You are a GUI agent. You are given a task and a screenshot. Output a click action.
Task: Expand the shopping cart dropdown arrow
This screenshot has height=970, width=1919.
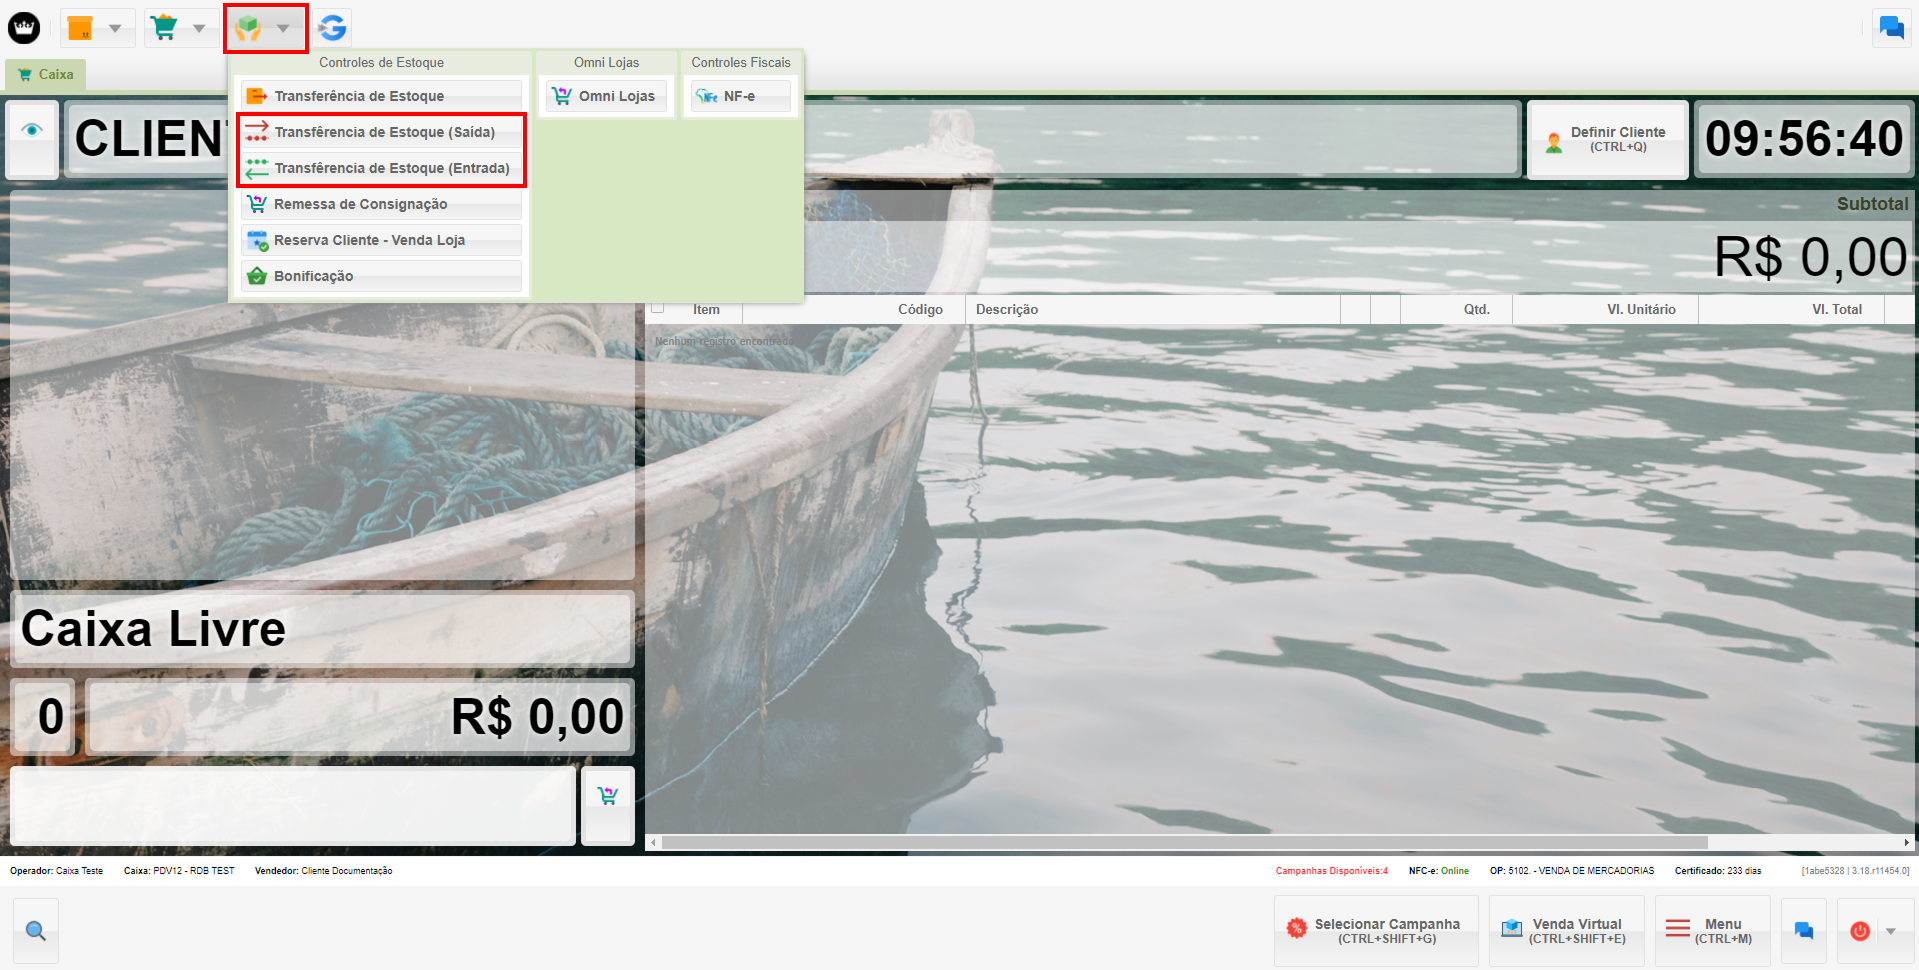click(199, 28)
